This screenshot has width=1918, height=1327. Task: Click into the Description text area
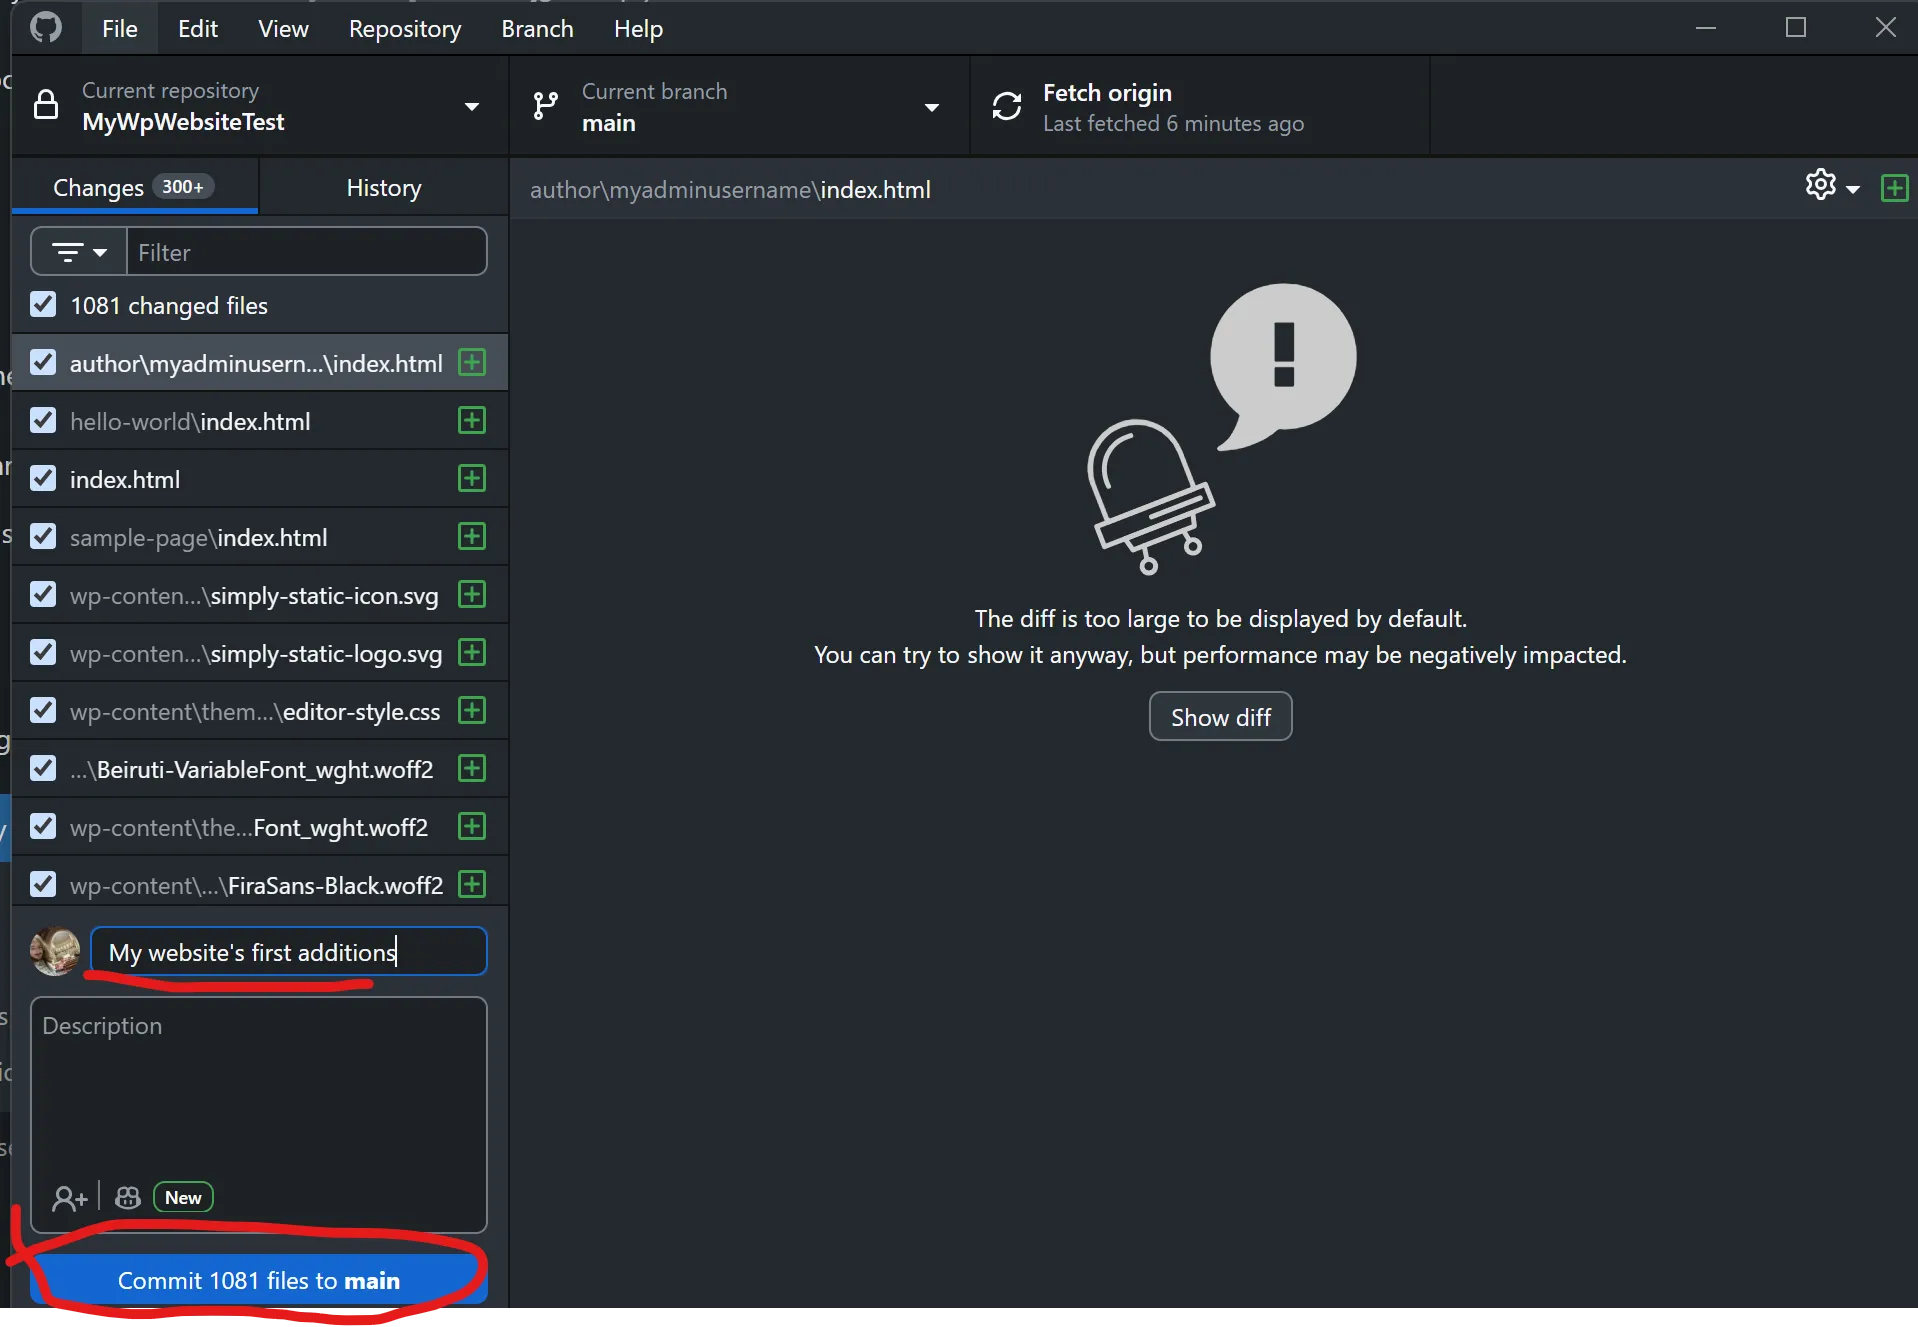click(x=258, y=1090)
